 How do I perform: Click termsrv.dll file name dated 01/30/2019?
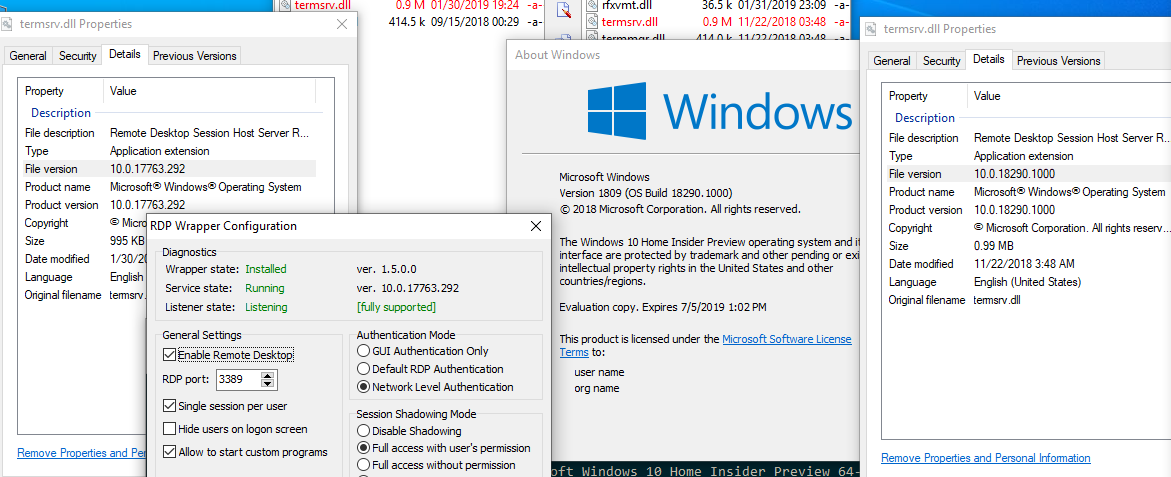click(323, 4)
